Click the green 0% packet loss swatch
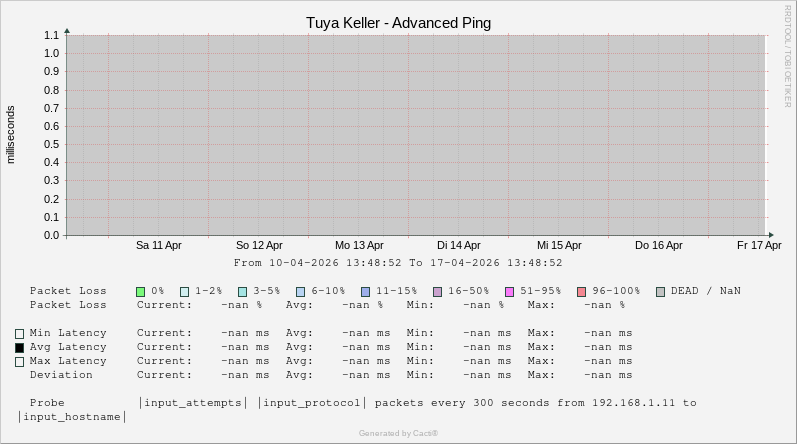The width and height of the screenshot is (797, 444). click(x=141, y=292)
